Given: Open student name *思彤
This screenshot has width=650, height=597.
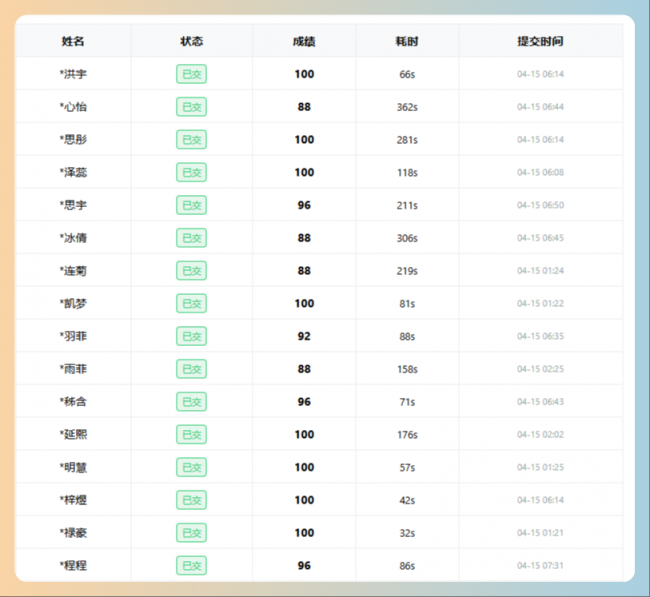Looking at the screenshot, I should pos(74,140).
